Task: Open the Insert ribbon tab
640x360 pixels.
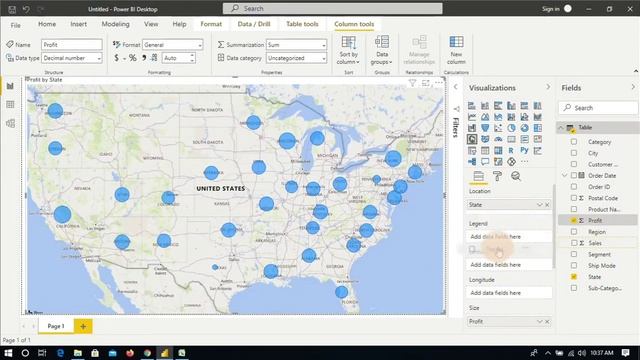Action: click(78, 24)
